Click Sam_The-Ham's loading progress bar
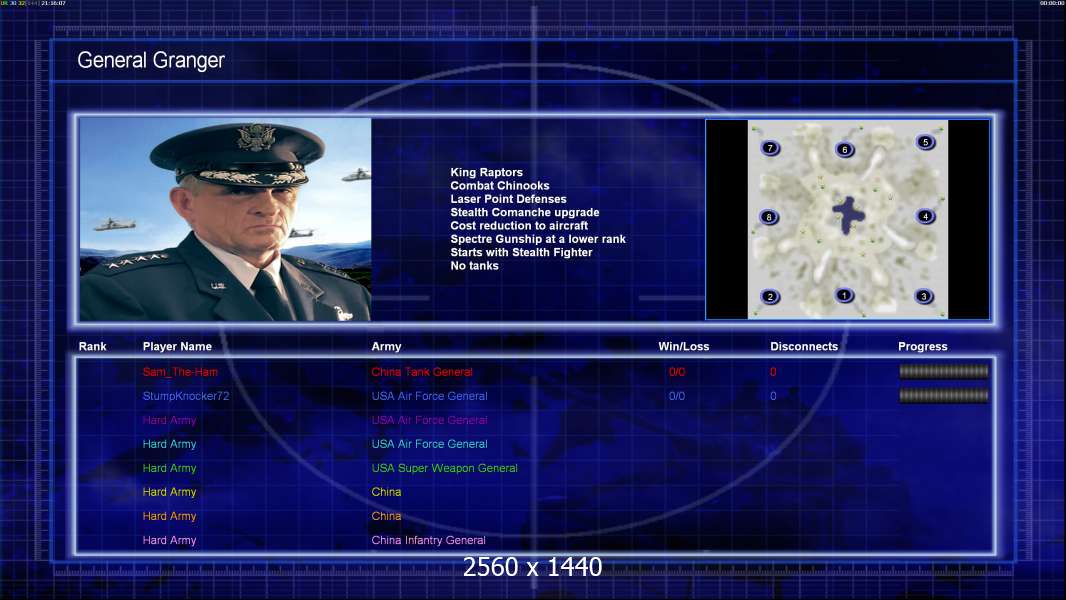Image resolution: width=1066 pixels, height=600 pixels. point(944,371)
